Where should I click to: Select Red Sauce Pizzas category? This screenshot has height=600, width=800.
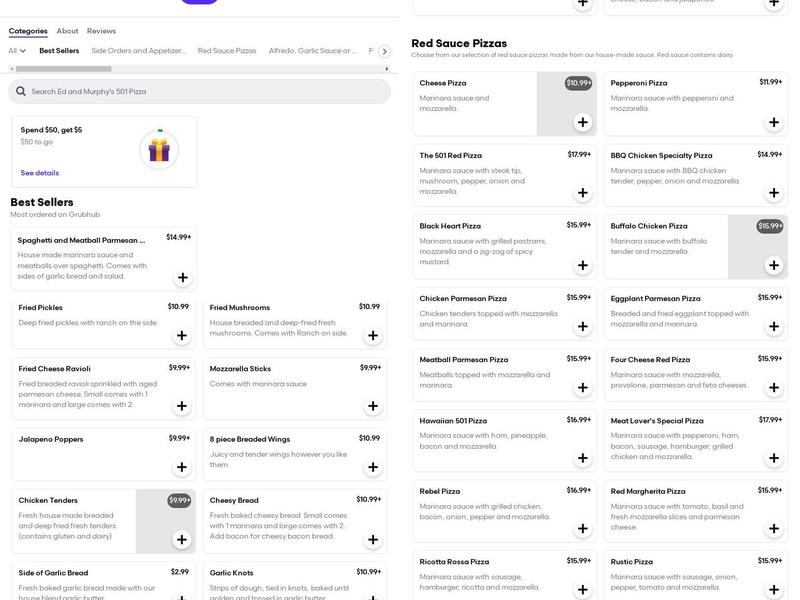click(x=227, y=51)
